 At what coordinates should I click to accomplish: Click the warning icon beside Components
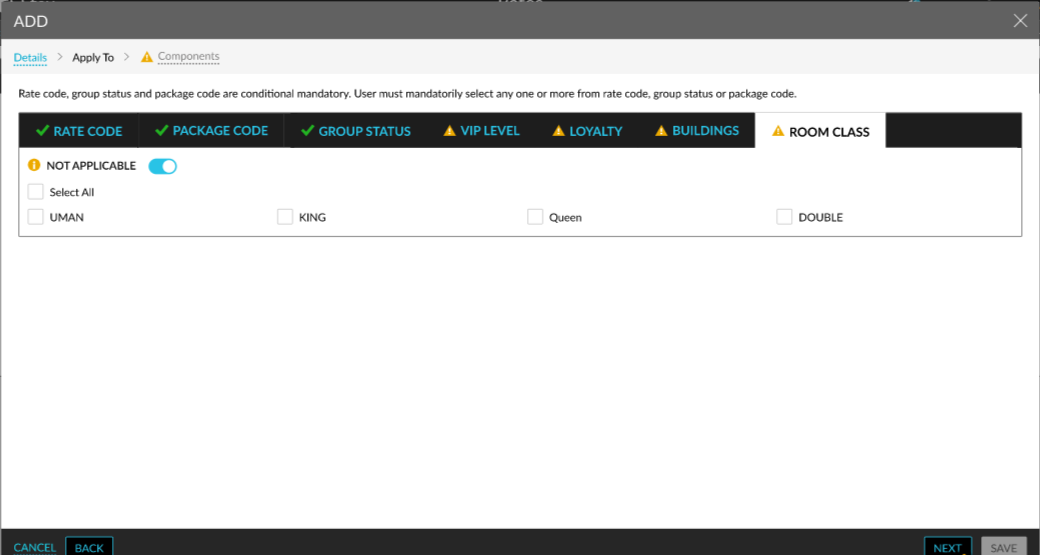147,57
